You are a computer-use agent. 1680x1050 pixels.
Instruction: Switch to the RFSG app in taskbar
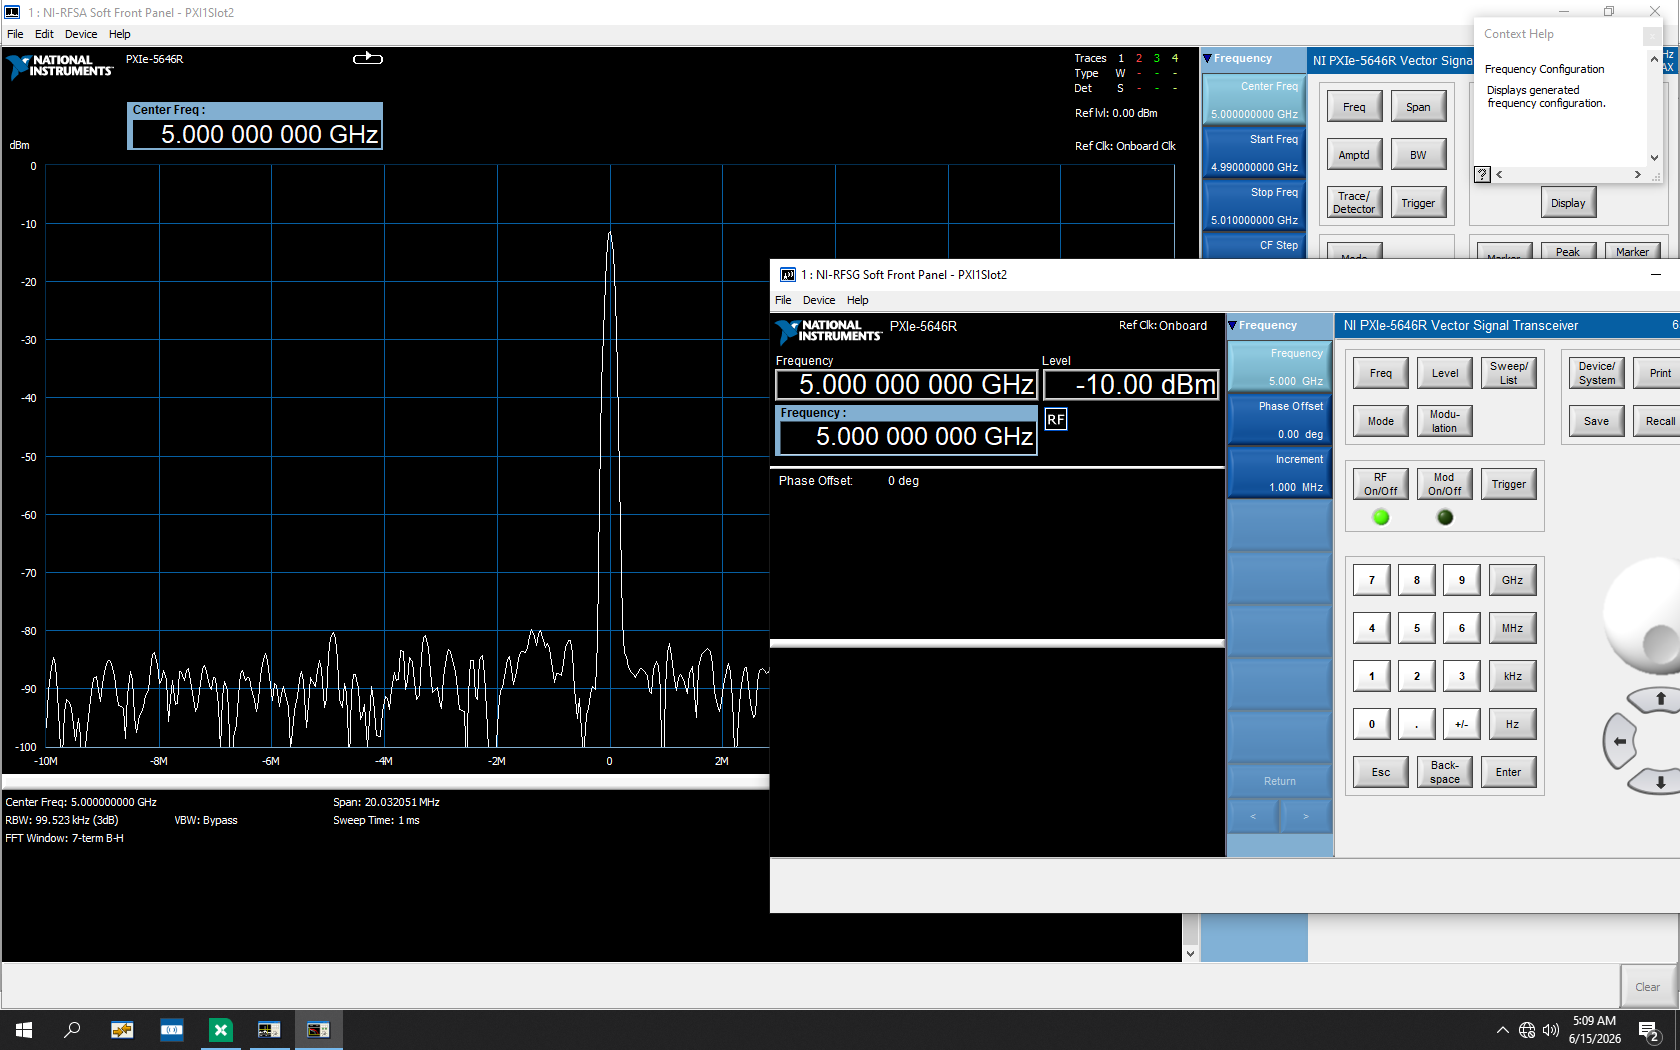(x=318, y=1030)
